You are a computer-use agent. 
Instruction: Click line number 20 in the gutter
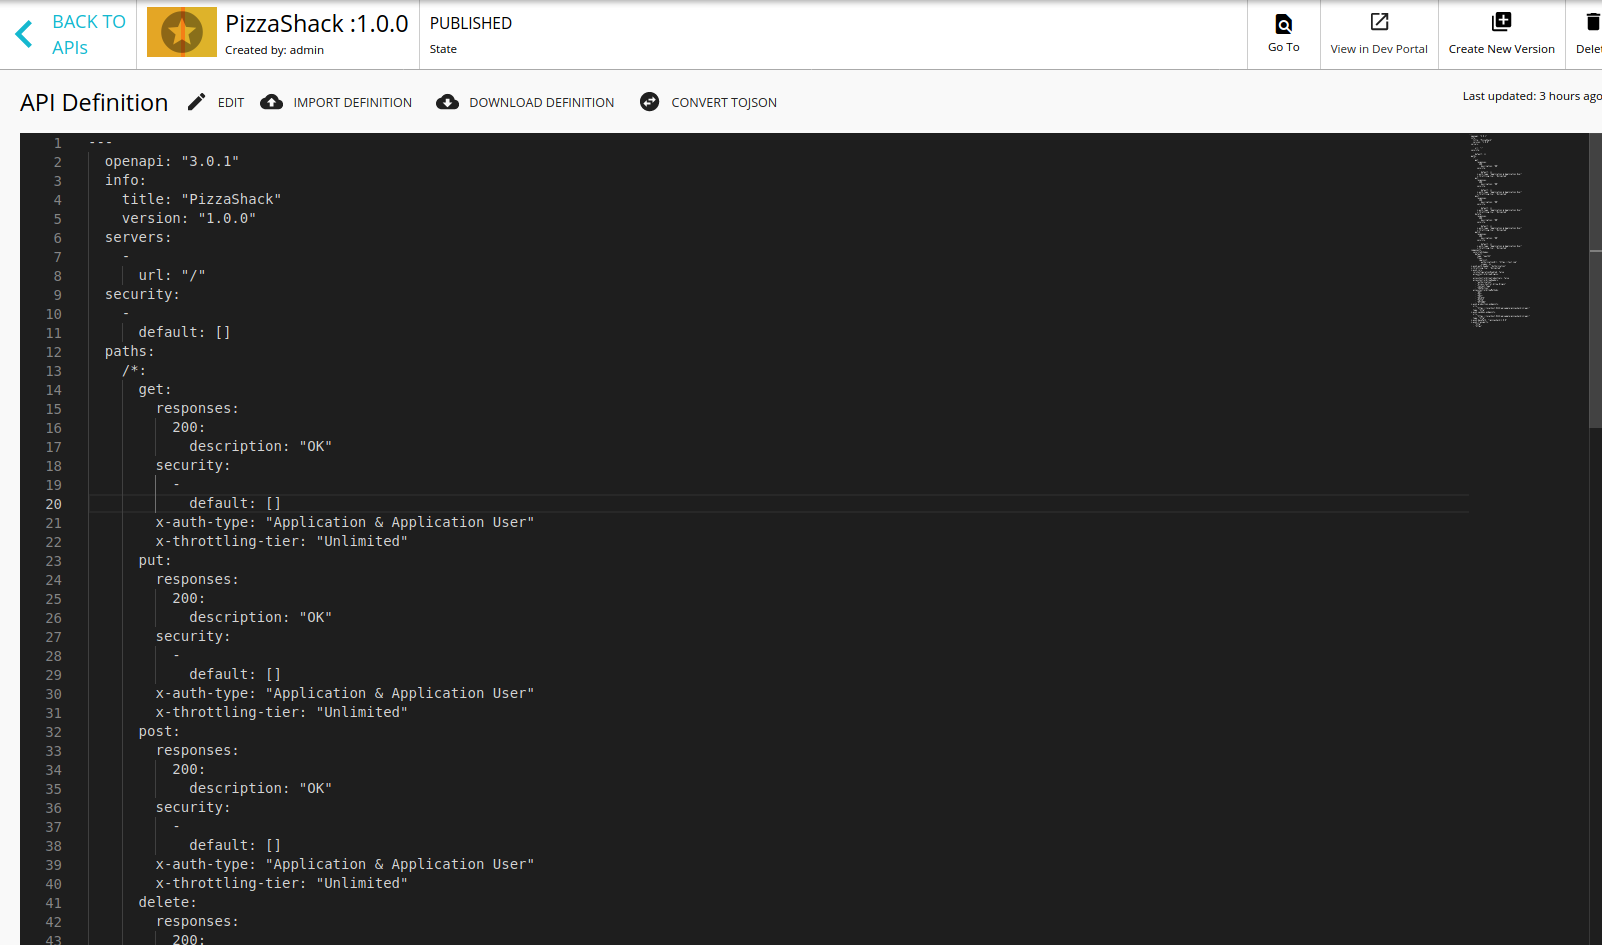coord(53,504)
